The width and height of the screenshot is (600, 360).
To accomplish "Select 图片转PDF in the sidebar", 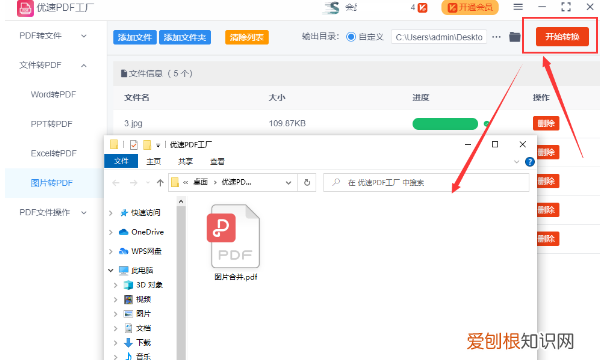I will 52,183.
